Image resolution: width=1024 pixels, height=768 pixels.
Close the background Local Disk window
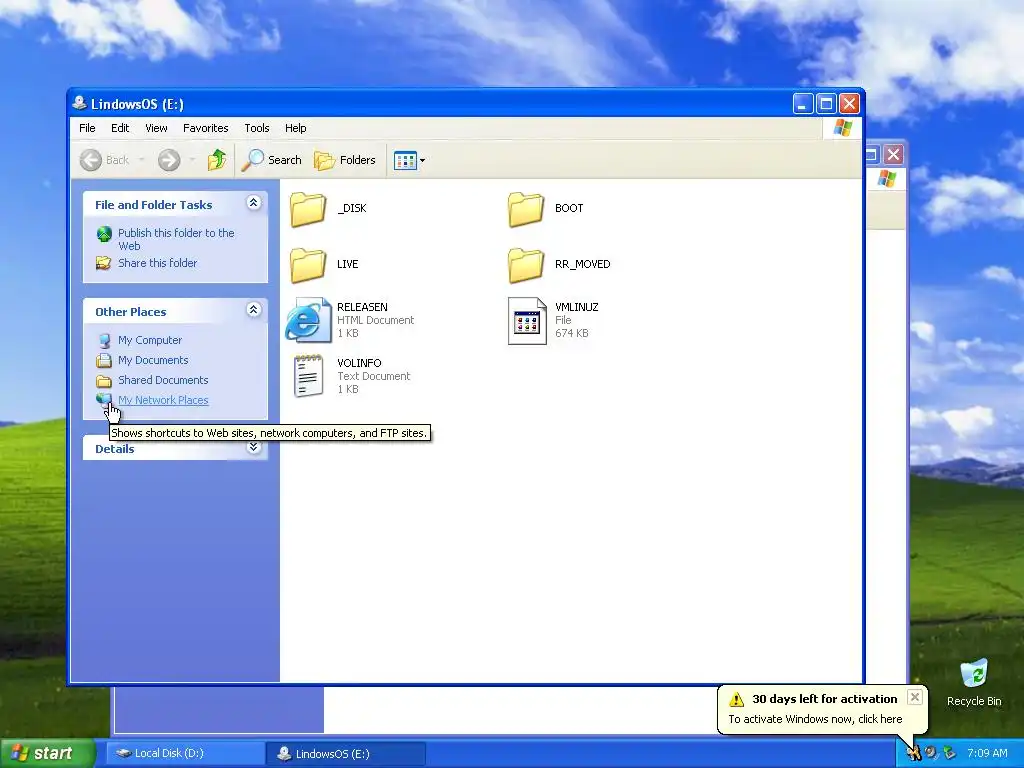[x=893, y=155]
